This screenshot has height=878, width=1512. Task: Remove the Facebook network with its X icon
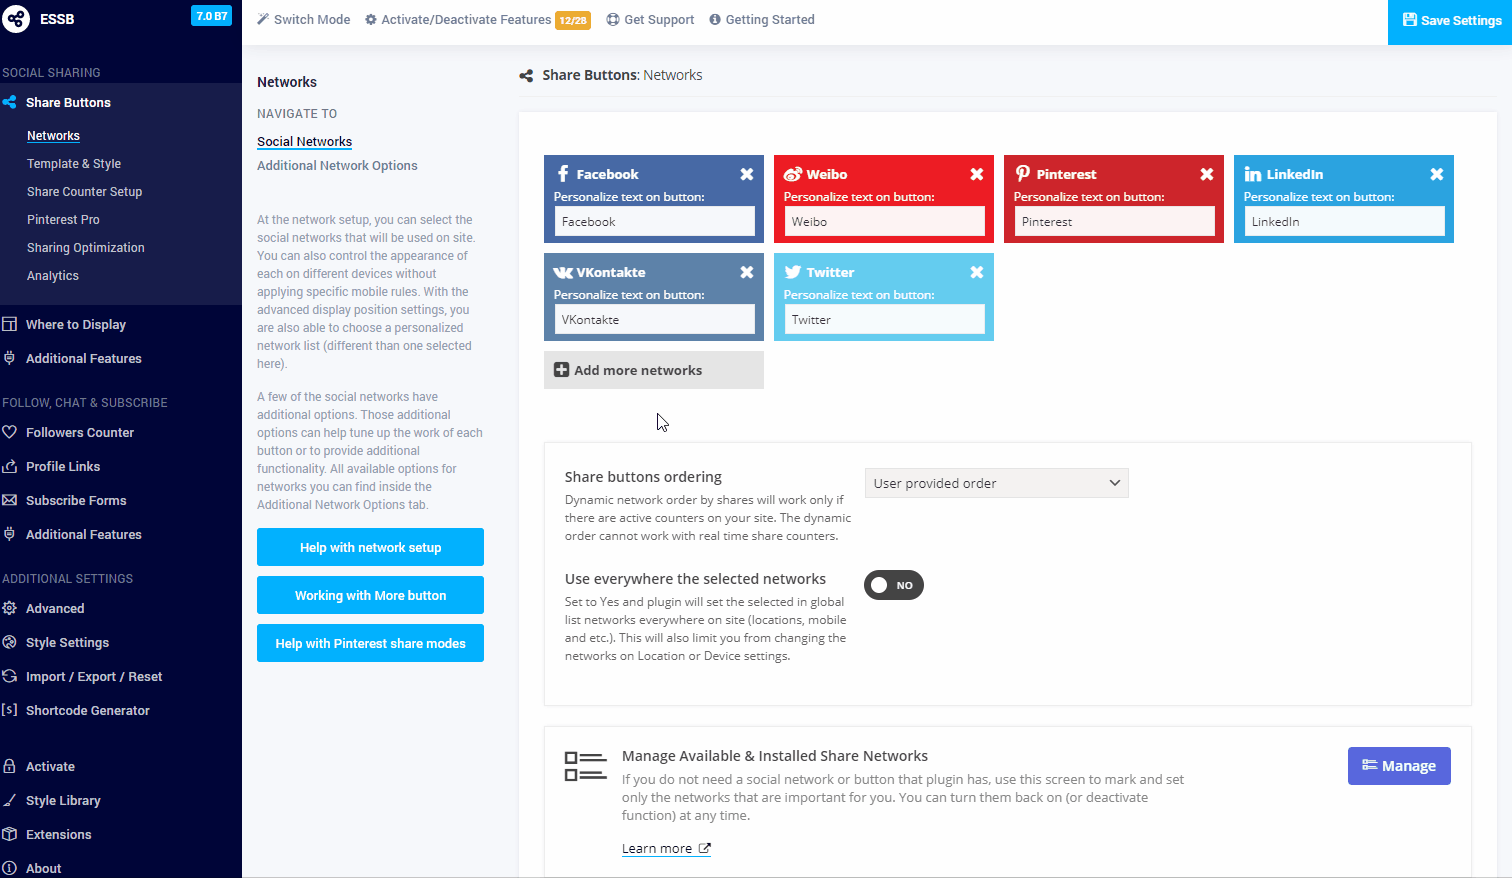pyautogui.click(x=746, y=174)
